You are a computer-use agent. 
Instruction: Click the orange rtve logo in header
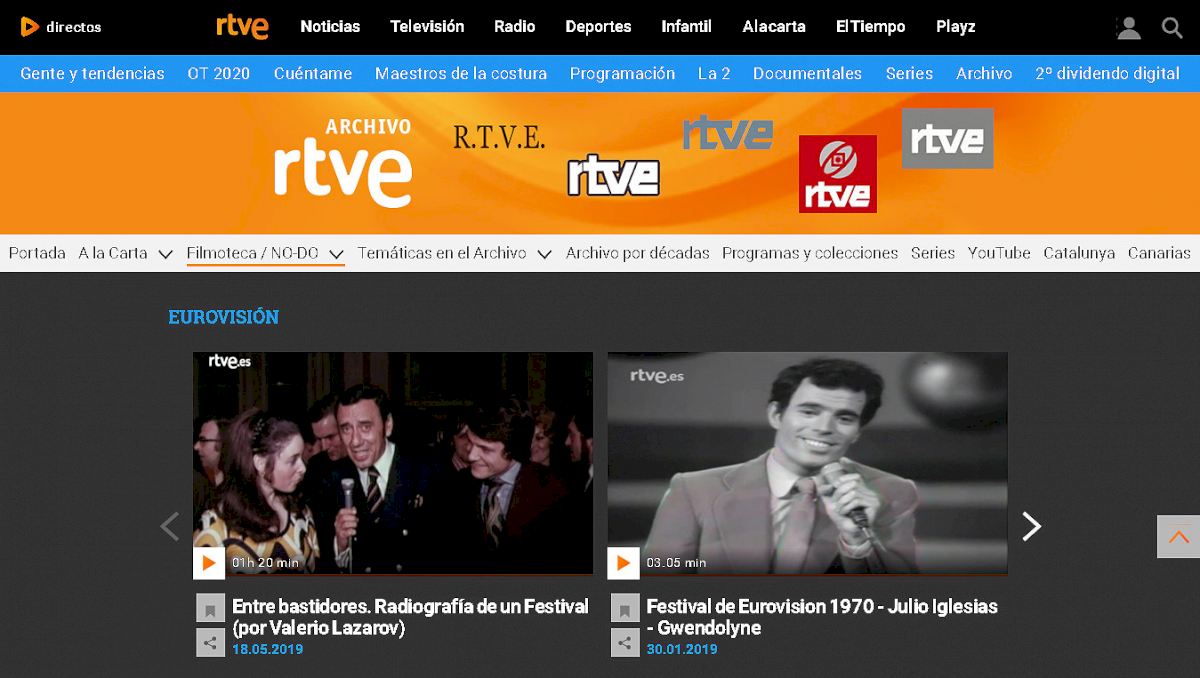coord(242,27)
